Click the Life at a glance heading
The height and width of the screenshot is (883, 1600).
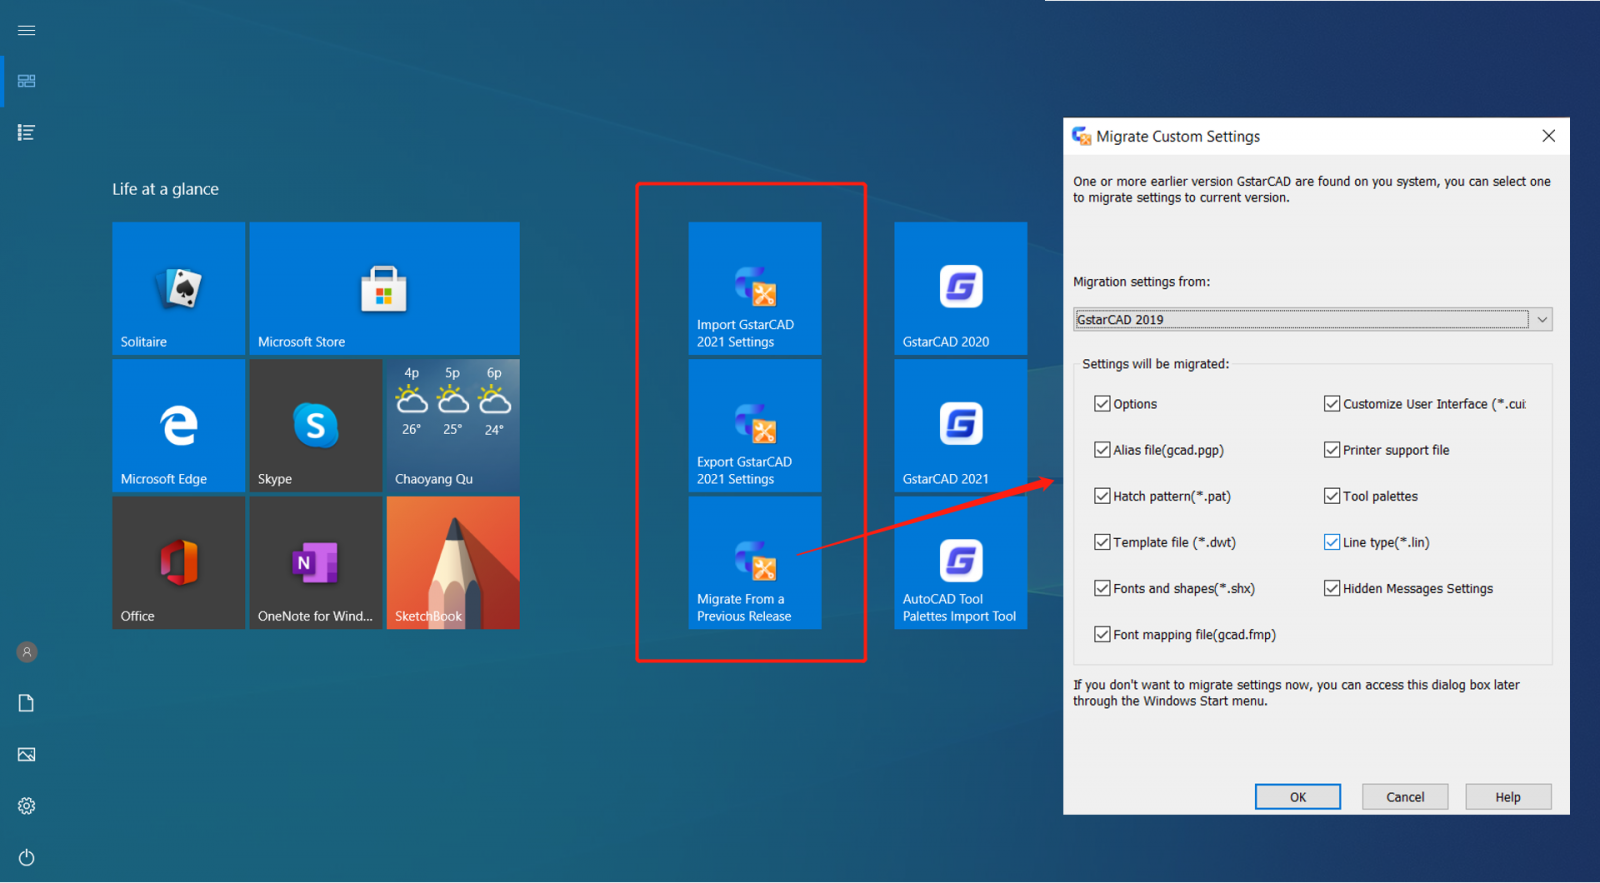pos(165,189)
